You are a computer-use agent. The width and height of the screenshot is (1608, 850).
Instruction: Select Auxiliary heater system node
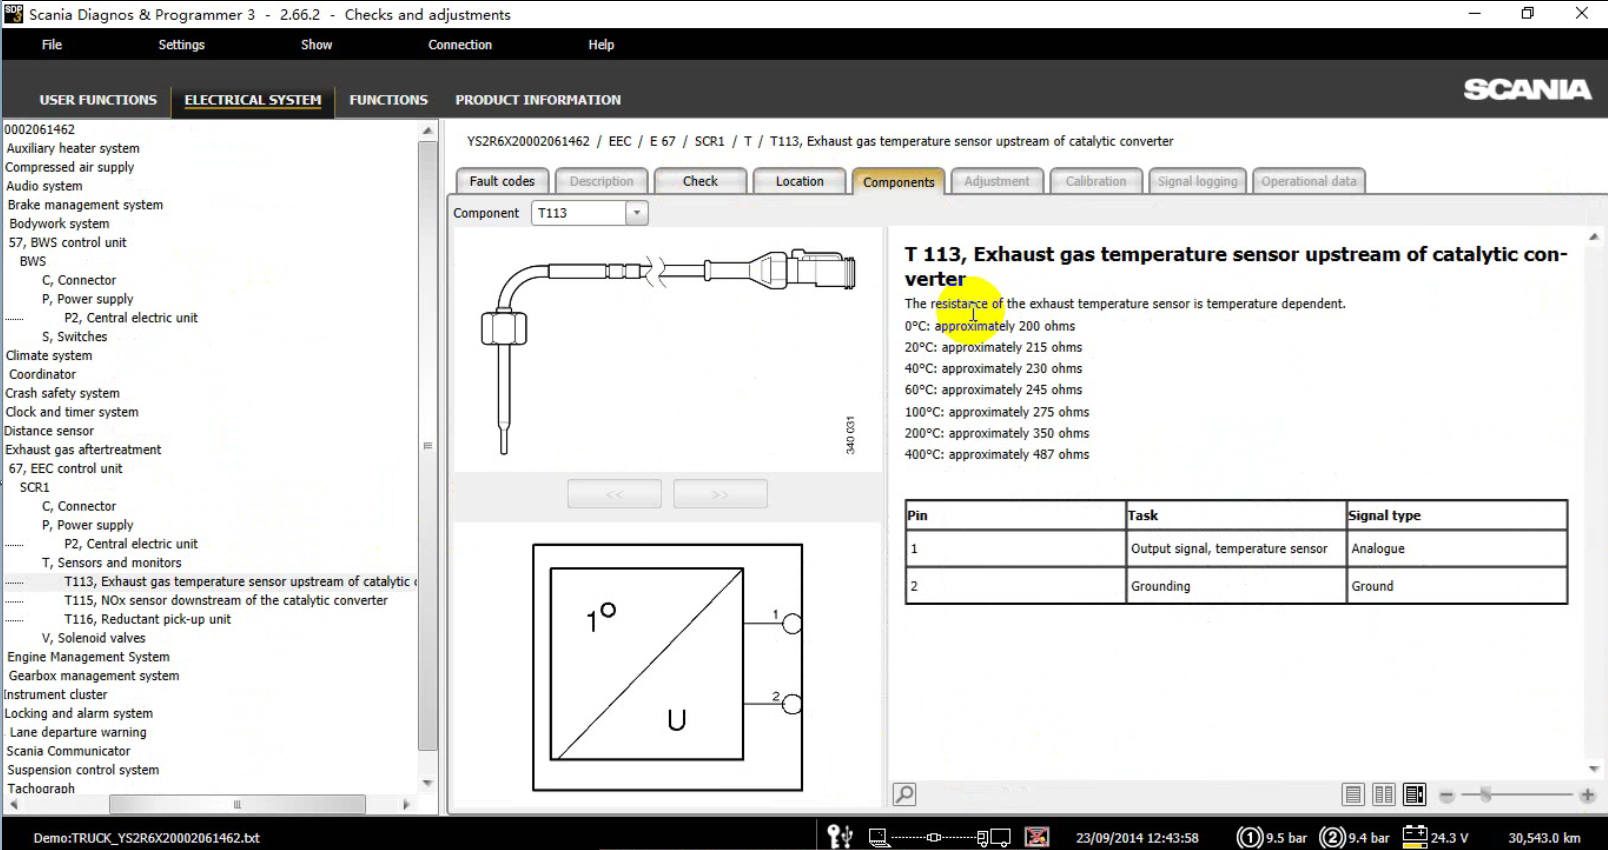tap(73, 148)
